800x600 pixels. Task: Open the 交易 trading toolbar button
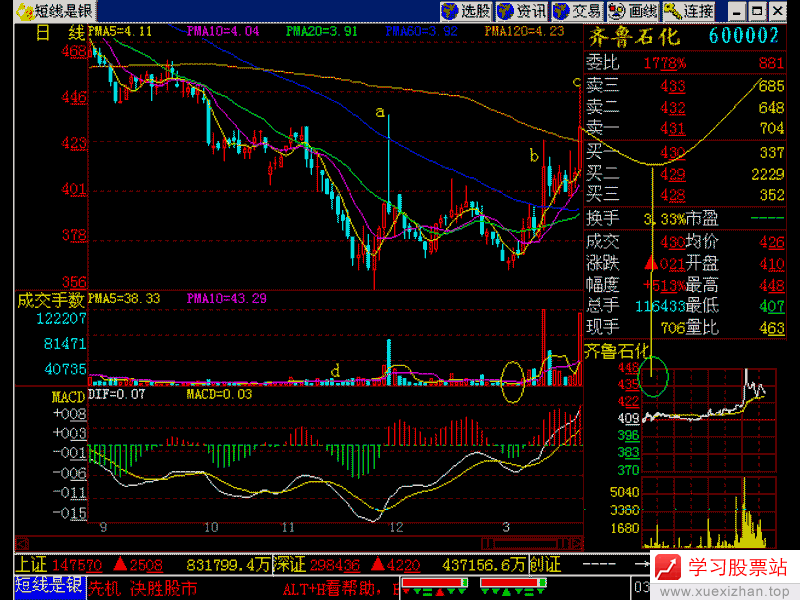(577, 11)
